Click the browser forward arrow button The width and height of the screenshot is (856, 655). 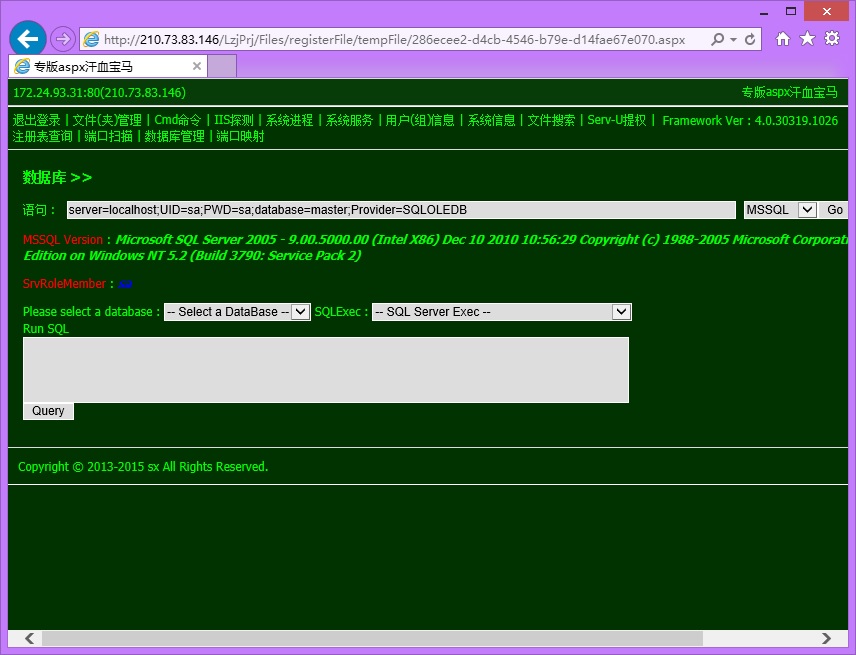(x=63, y=39)
